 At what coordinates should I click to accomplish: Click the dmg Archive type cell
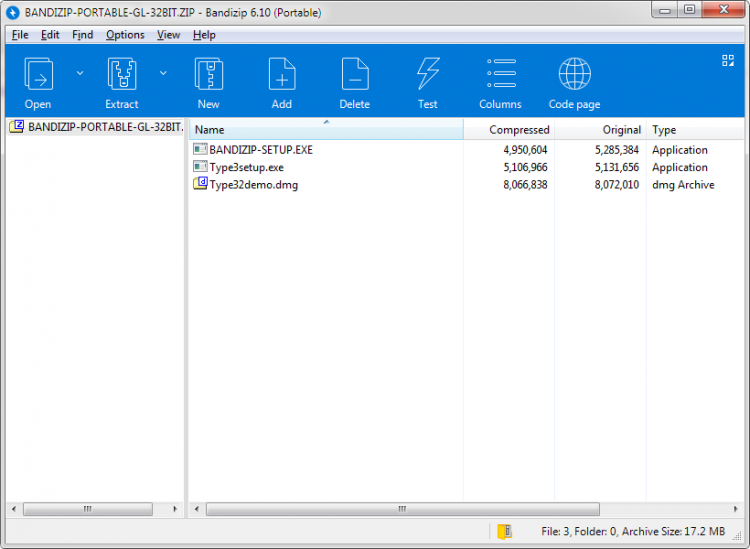[x=683, y=185]
